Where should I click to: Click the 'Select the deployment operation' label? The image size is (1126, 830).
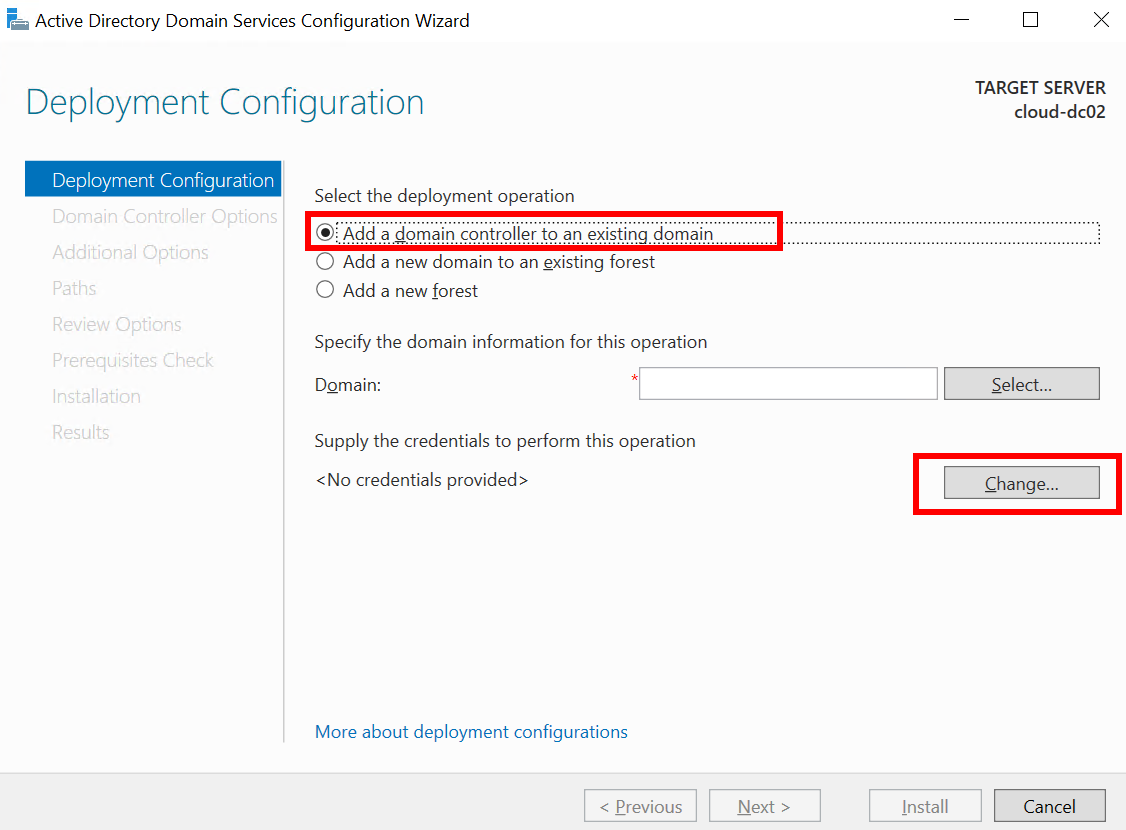tap(445, 196)
